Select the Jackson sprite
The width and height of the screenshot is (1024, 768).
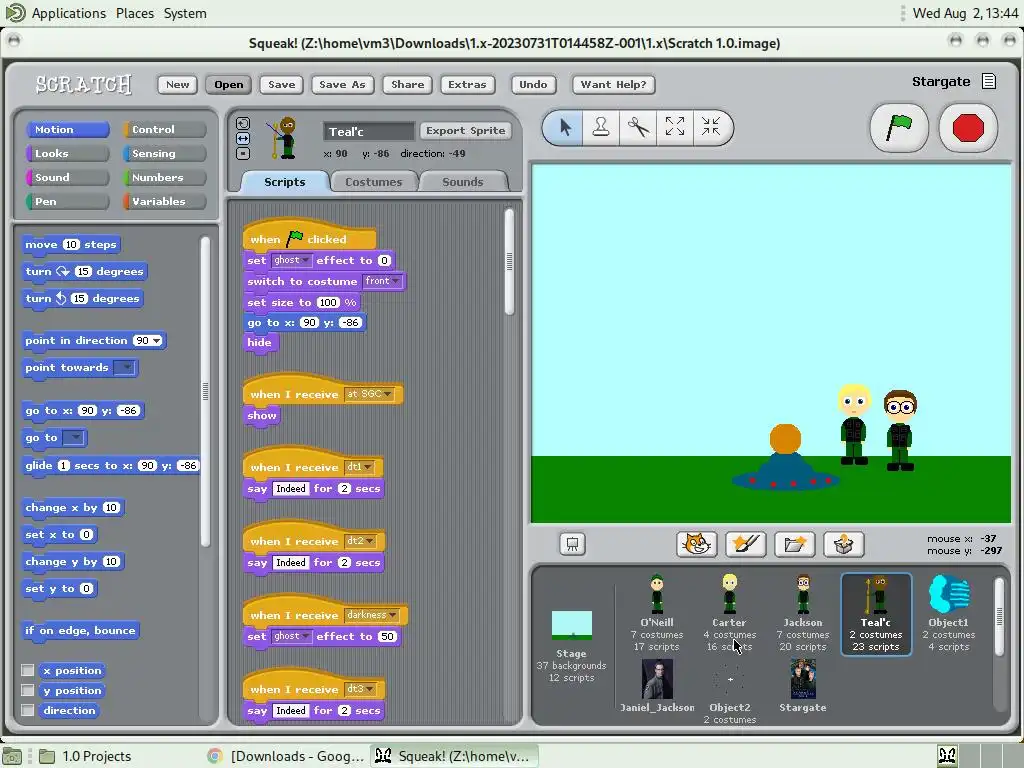pyautogui.click(x=803, y=613)
